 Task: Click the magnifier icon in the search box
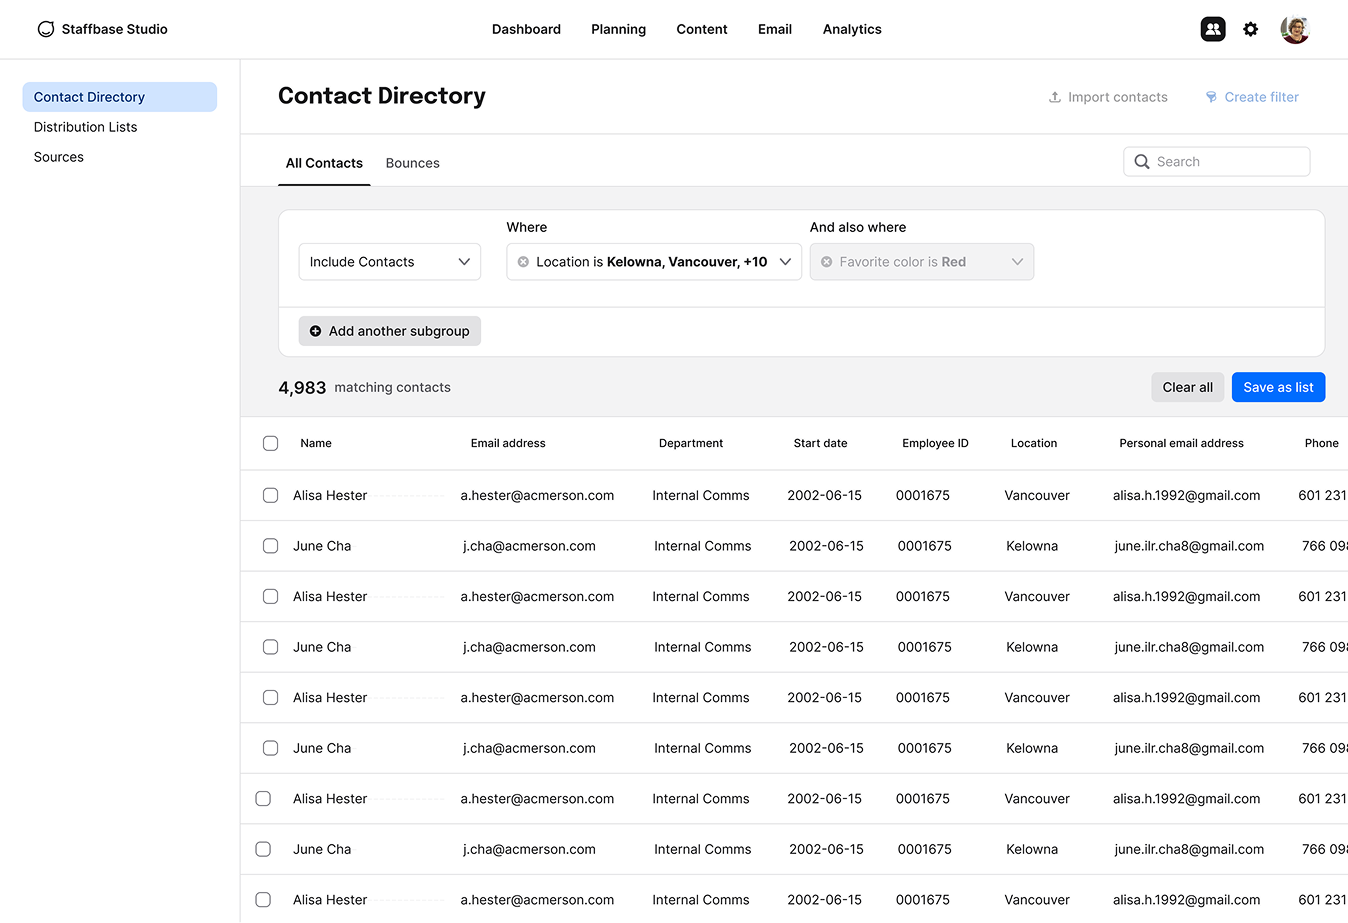click(1142, 162)
